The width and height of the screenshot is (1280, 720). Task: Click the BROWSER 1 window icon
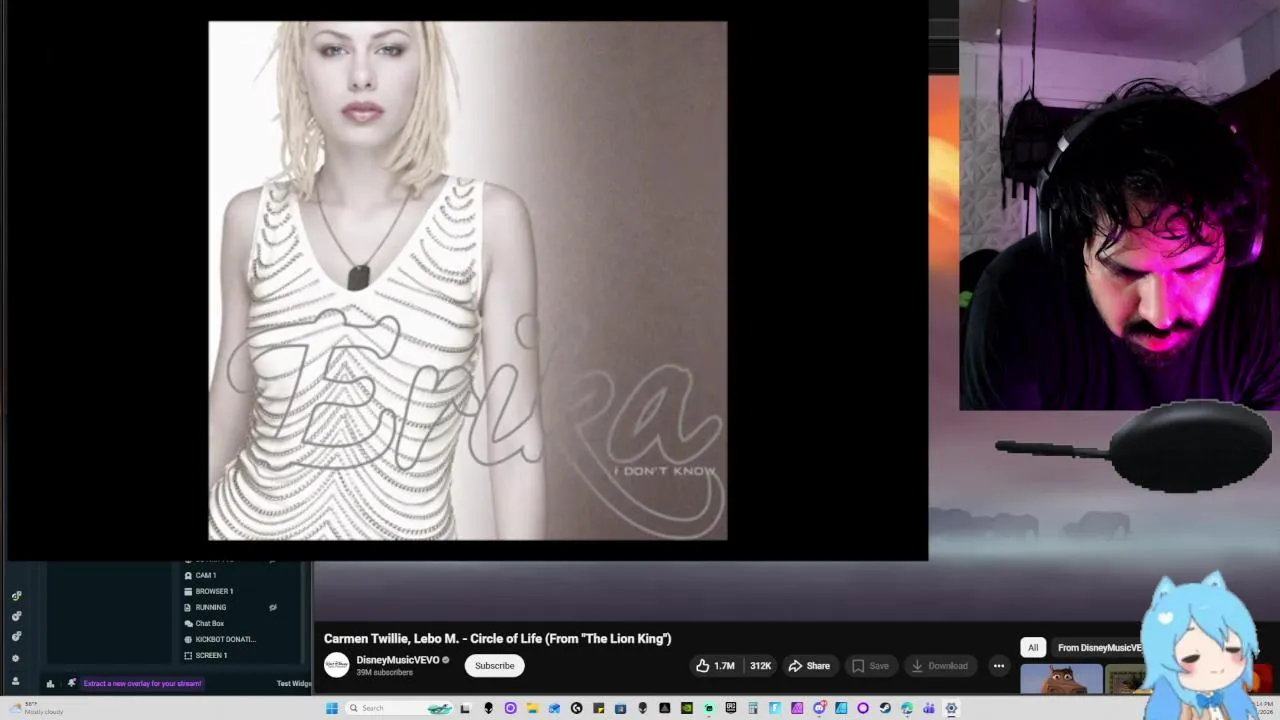tap(188, 591)
